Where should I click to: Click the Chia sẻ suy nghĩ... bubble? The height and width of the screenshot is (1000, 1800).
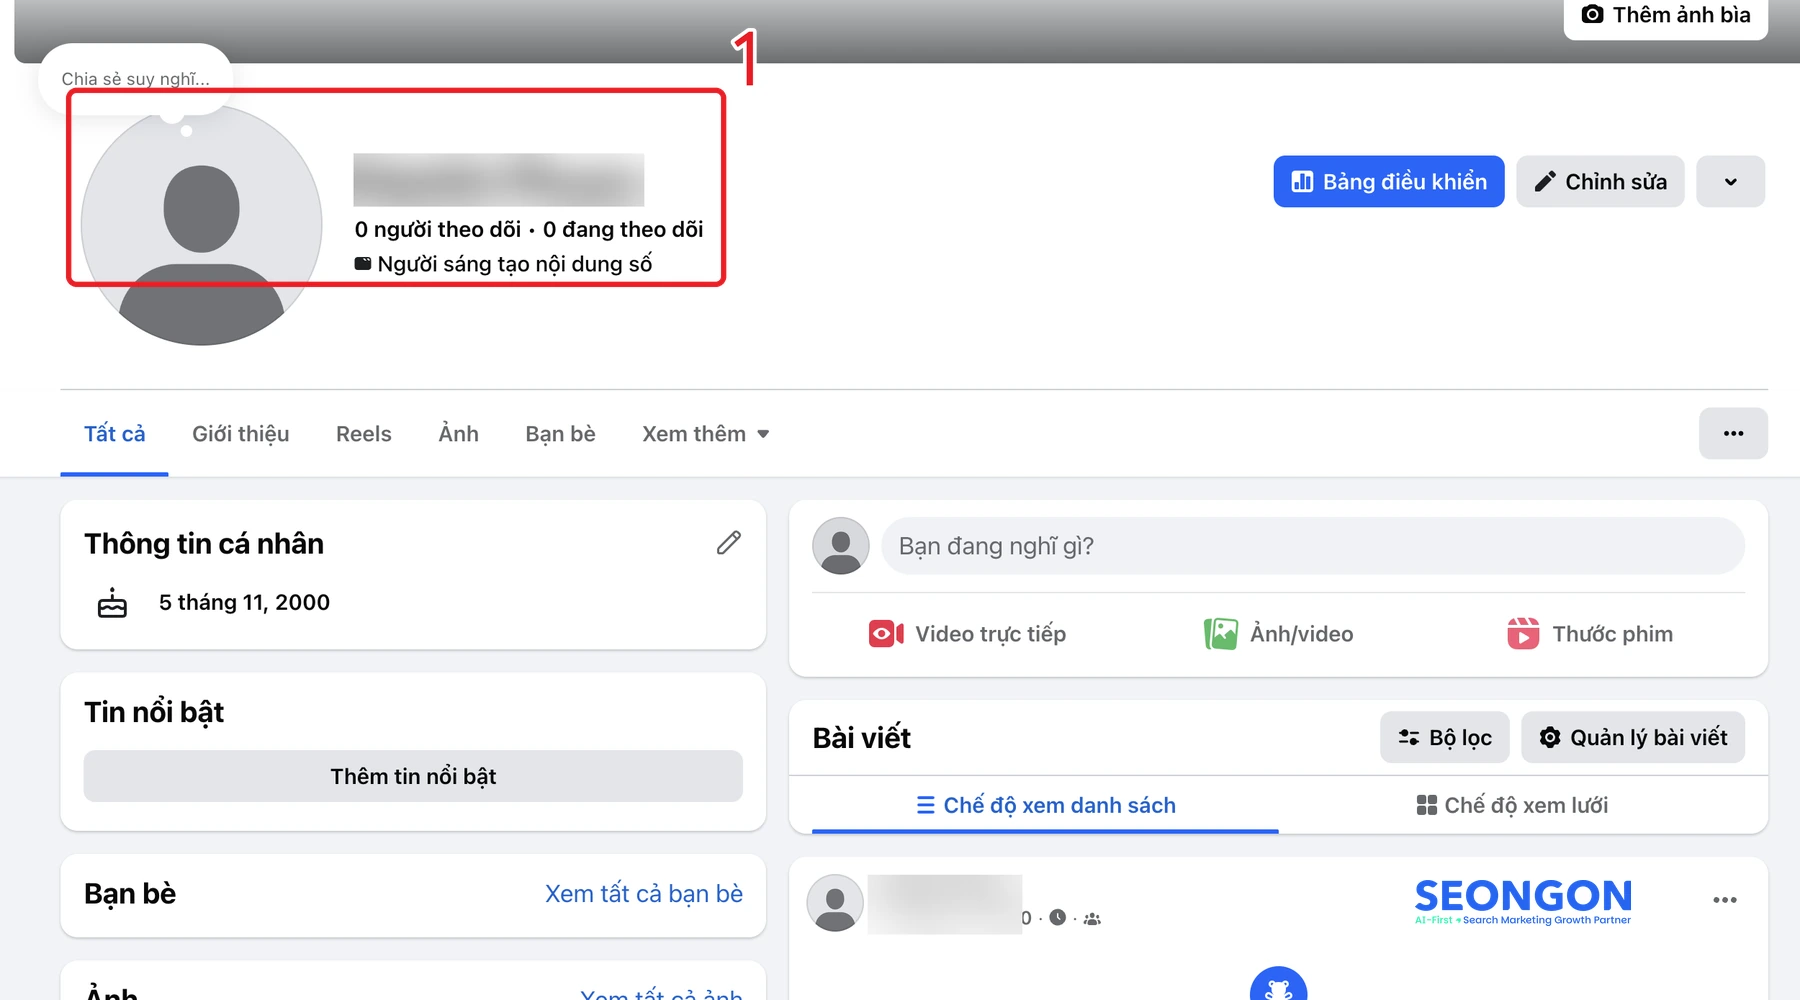(x=136, y=79)
